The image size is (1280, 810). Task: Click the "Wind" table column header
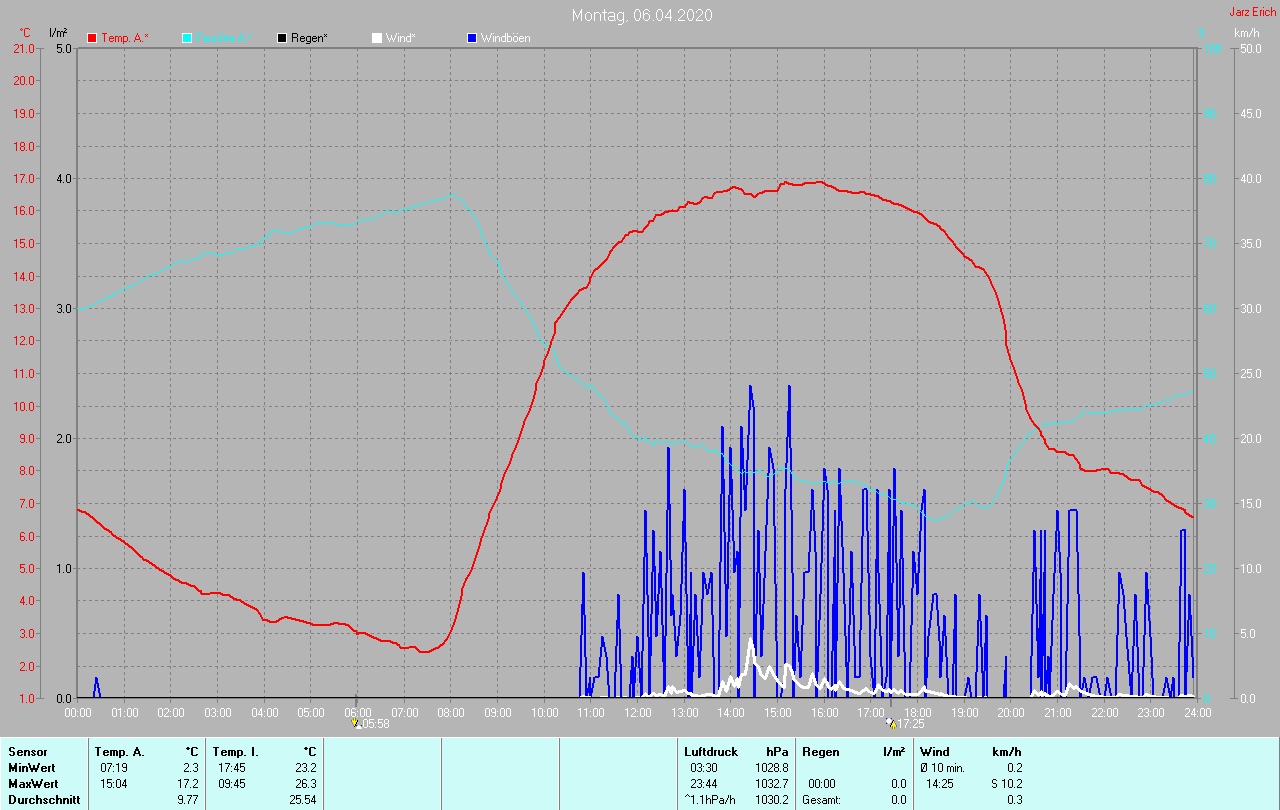[x=934, y=751]
